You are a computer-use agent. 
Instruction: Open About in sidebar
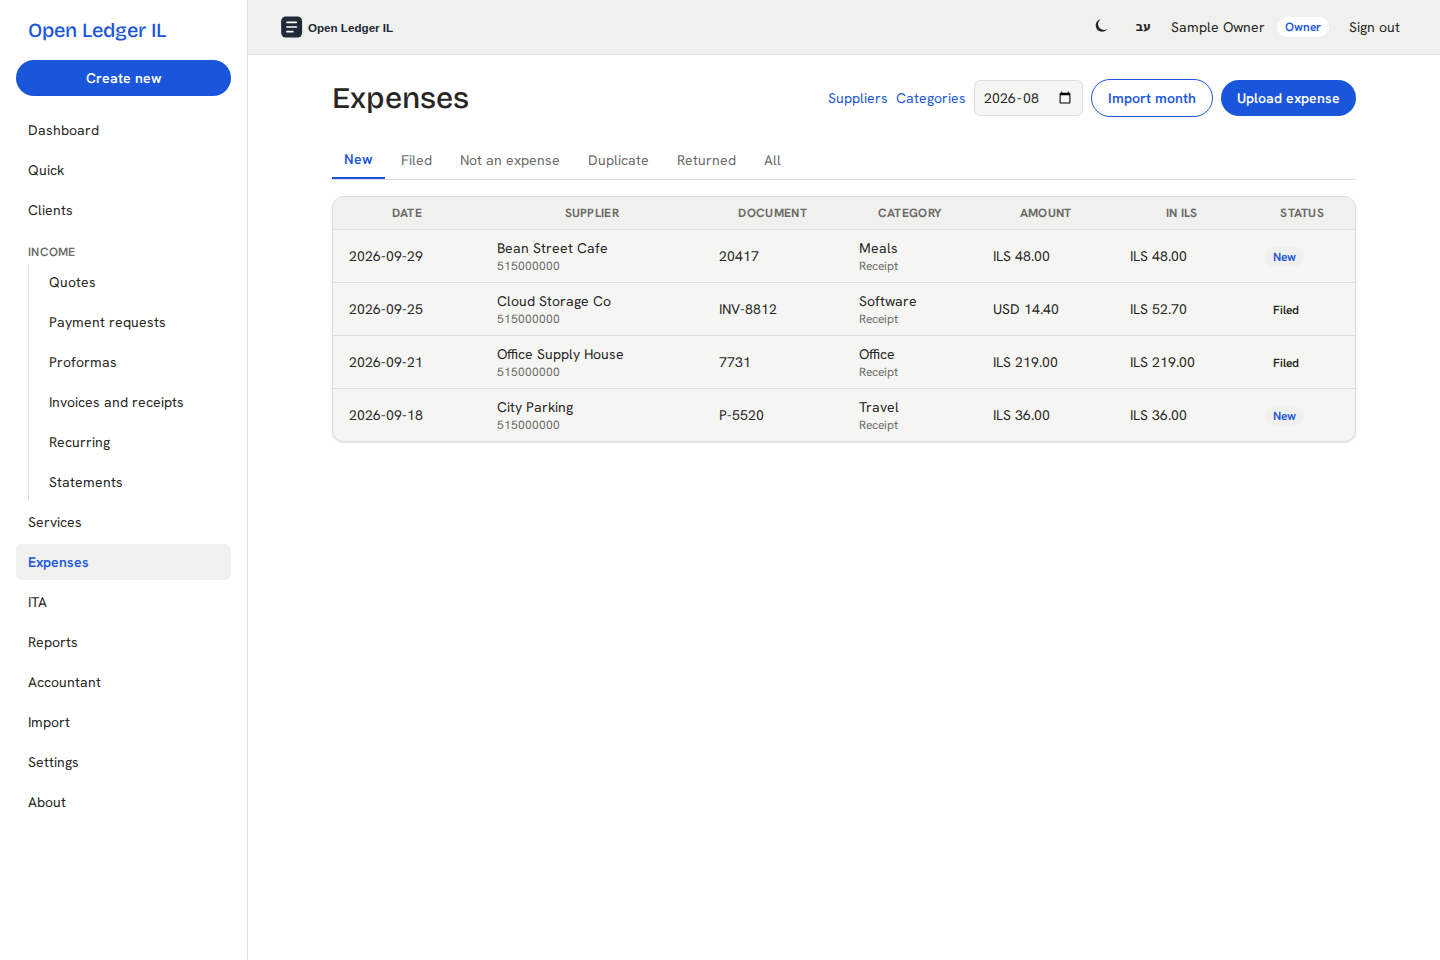pyautogui.click(x=123, y=802)
